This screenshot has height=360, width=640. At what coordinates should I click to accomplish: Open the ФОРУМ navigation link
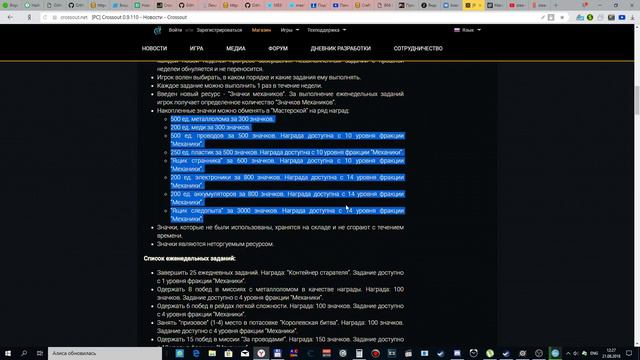tap(278, 48)
